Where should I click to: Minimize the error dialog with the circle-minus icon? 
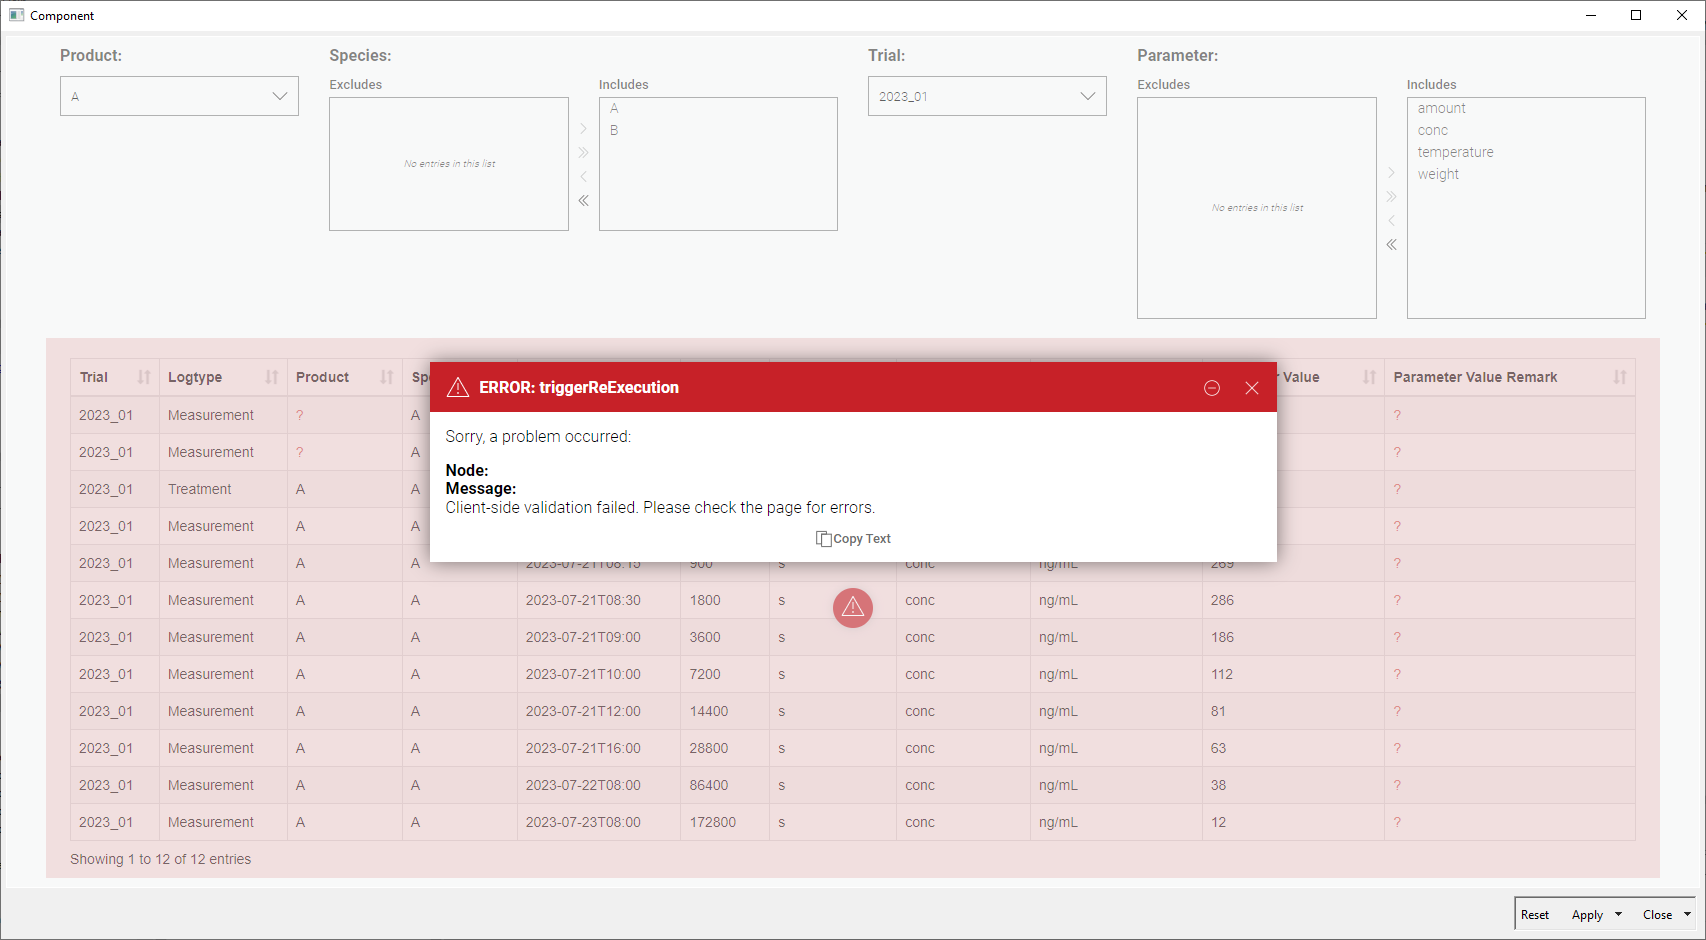click(1211, 388)
